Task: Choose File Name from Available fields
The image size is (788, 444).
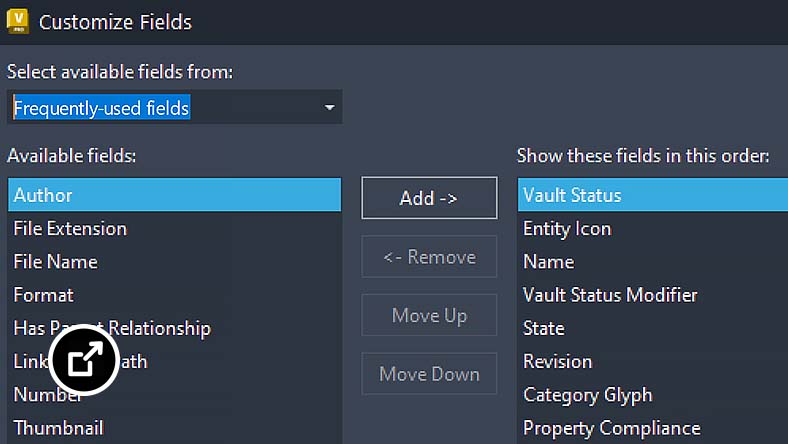Action: pos(174,261)
